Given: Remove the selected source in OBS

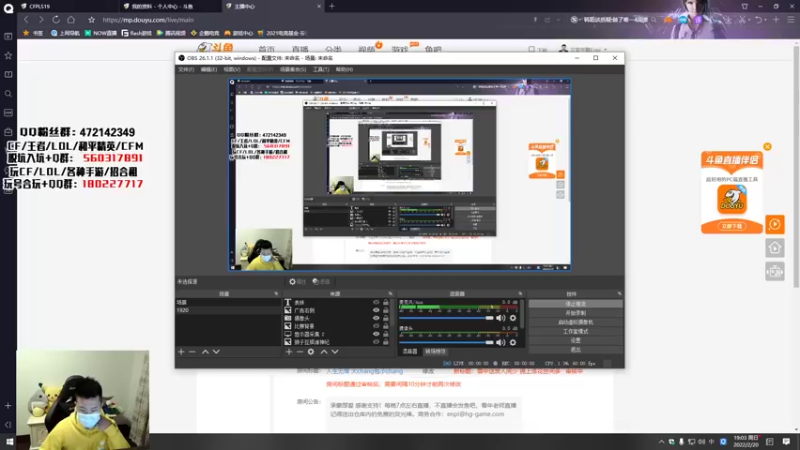Looking at the screenshot, I should 300,352.
